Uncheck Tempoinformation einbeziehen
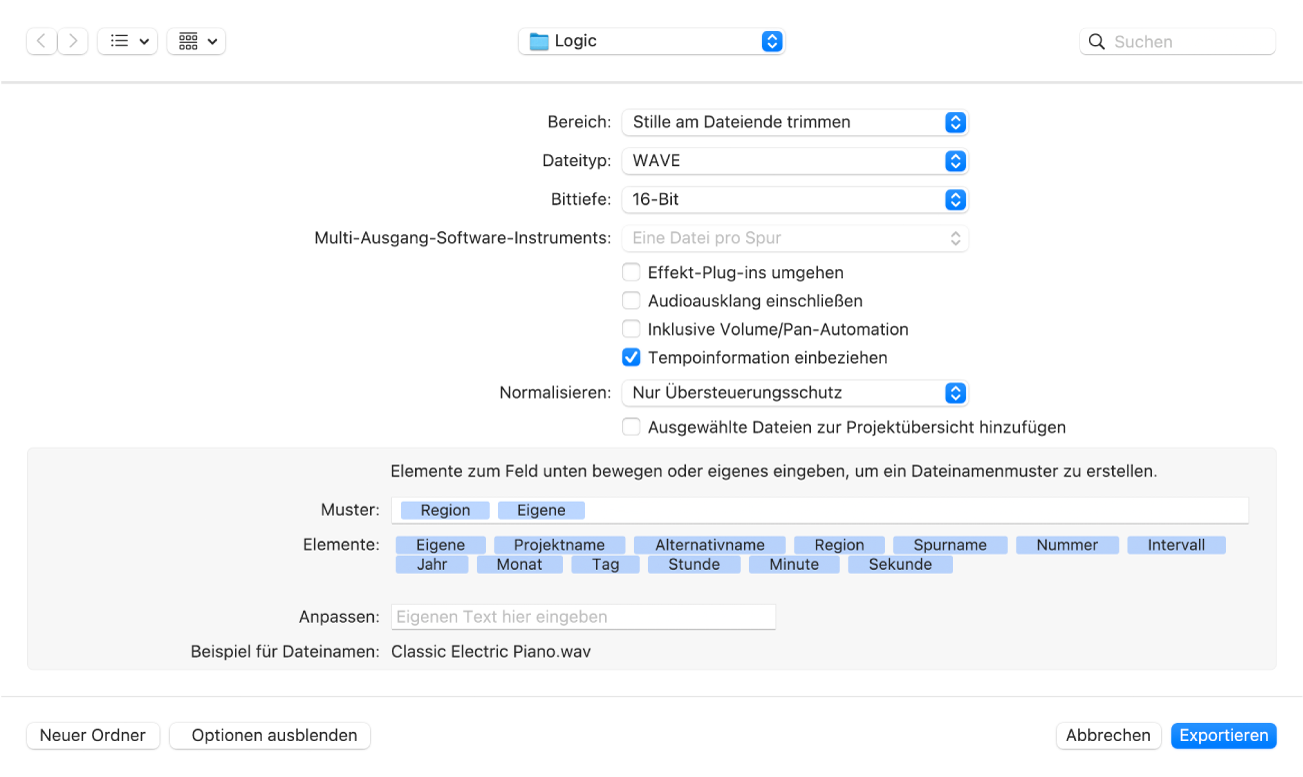The image size is (1303, 777). click(631, 357)
